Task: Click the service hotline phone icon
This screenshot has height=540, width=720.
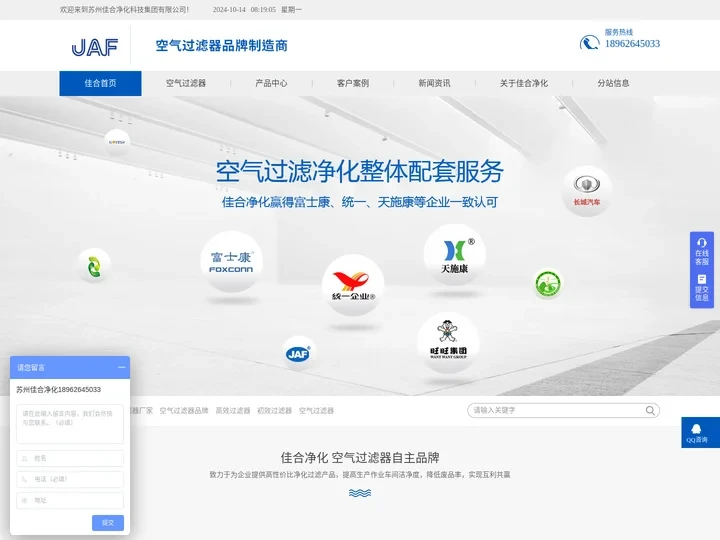Action: tap(589, 43)
